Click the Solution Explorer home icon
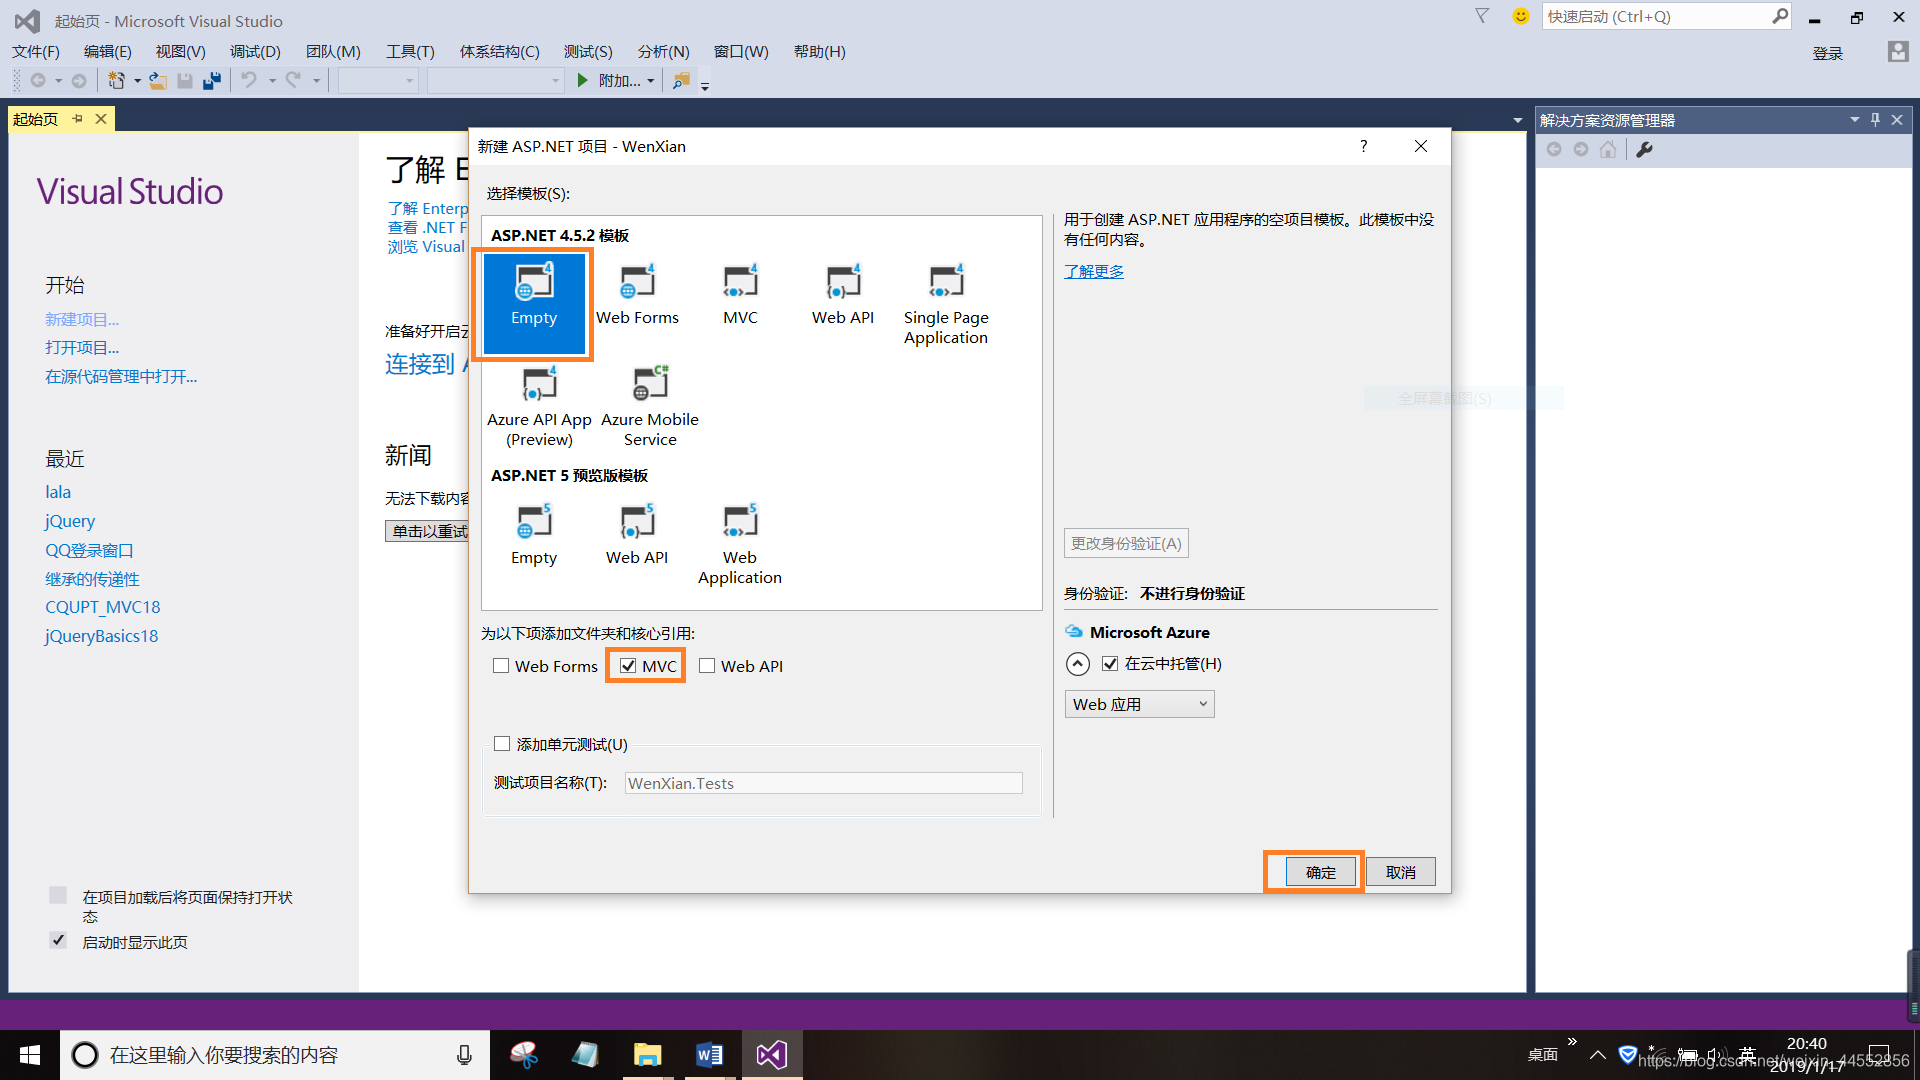Screen dimensions: 1920x1080 coord(1608,149)
